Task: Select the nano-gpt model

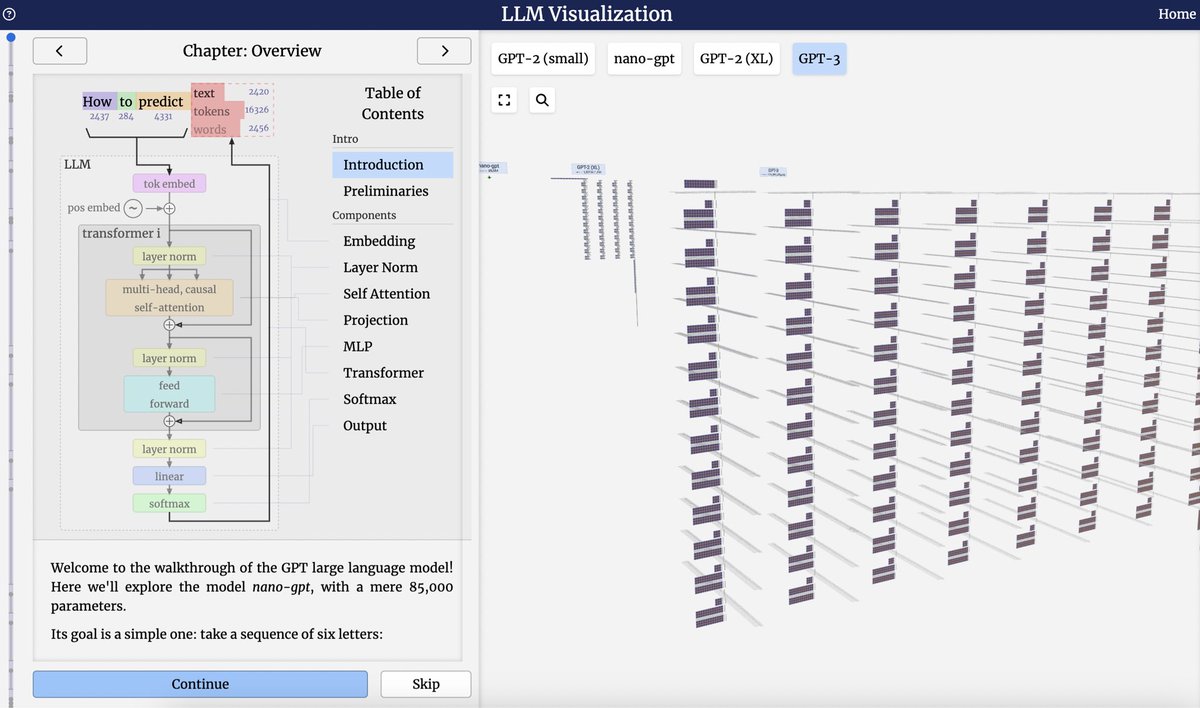Action: (x=644, y=59)
